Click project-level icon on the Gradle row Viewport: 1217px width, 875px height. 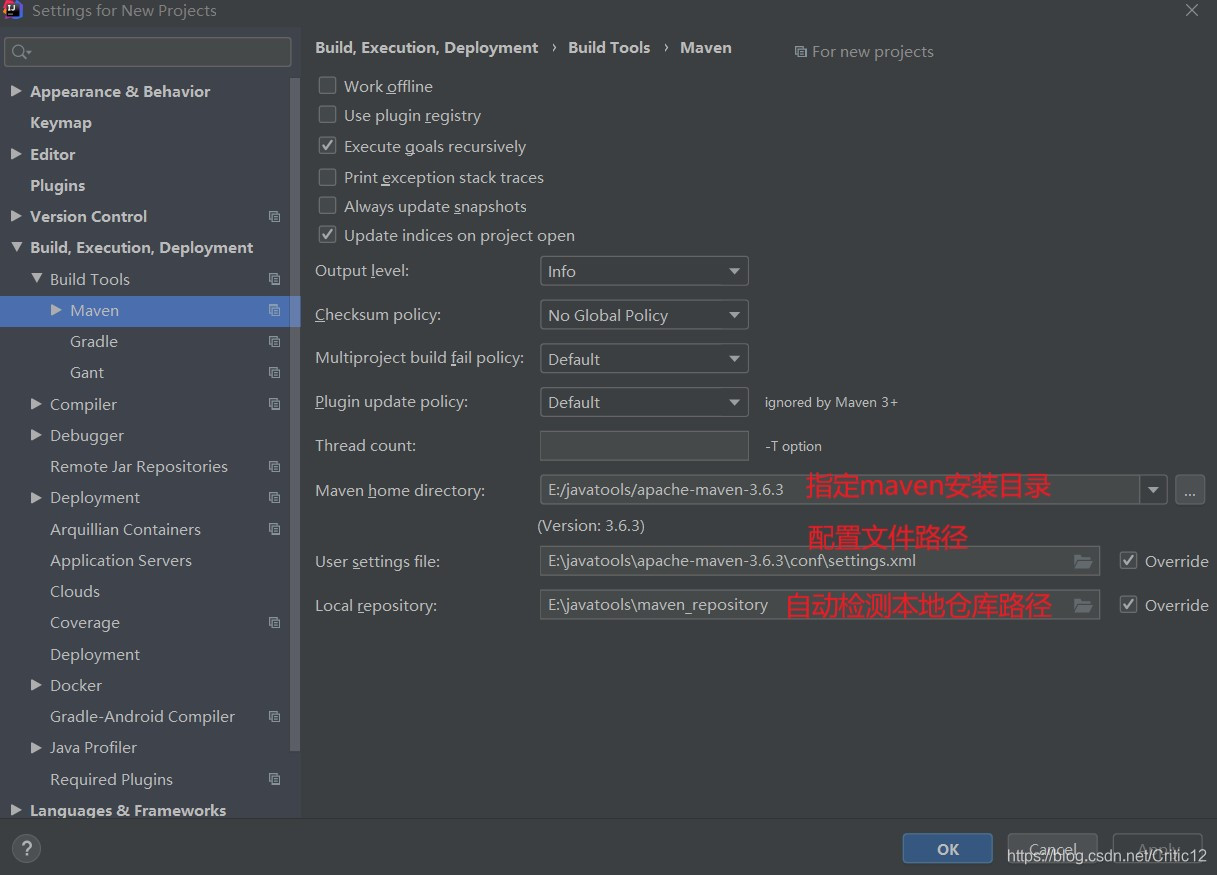click(274, 342)
